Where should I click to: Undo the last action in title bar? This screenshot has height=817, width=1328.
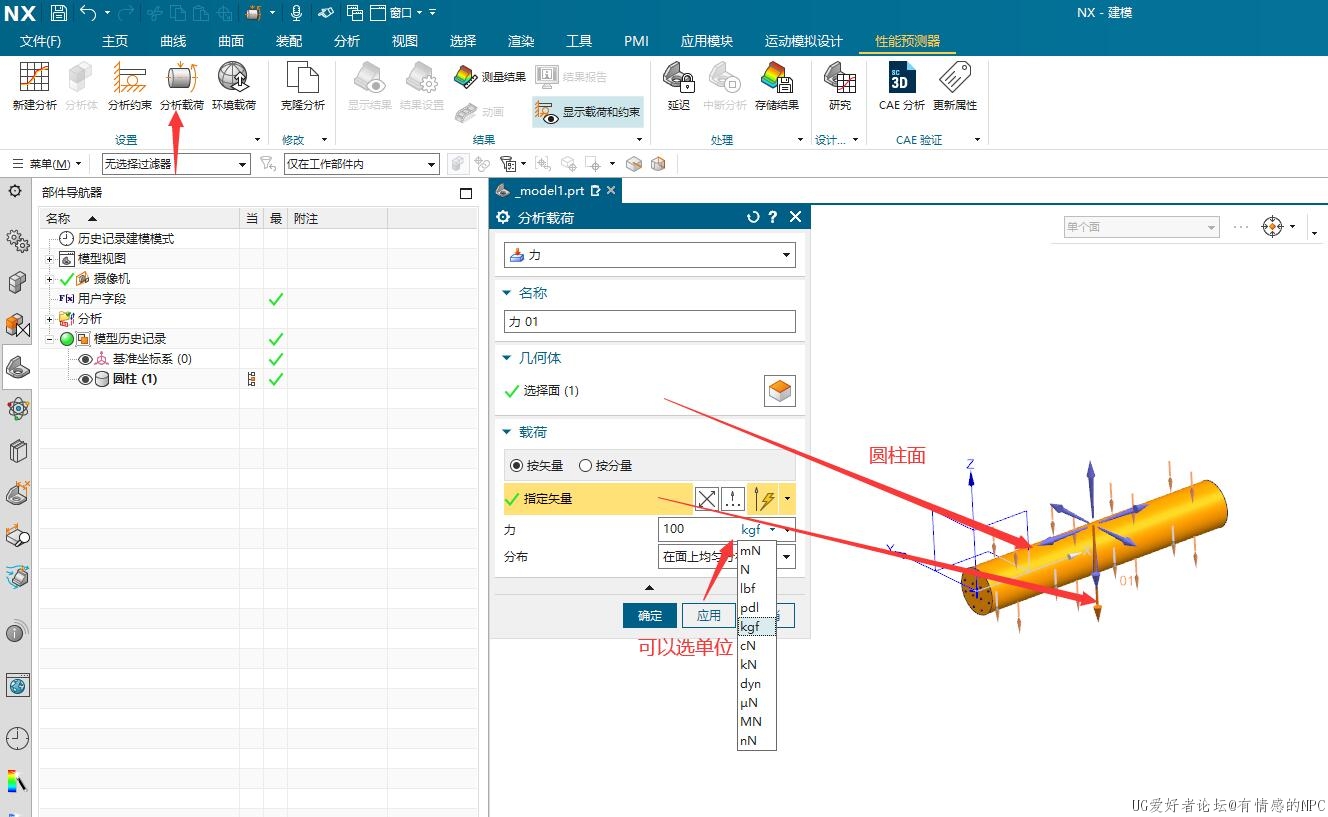tap(88, 13)
